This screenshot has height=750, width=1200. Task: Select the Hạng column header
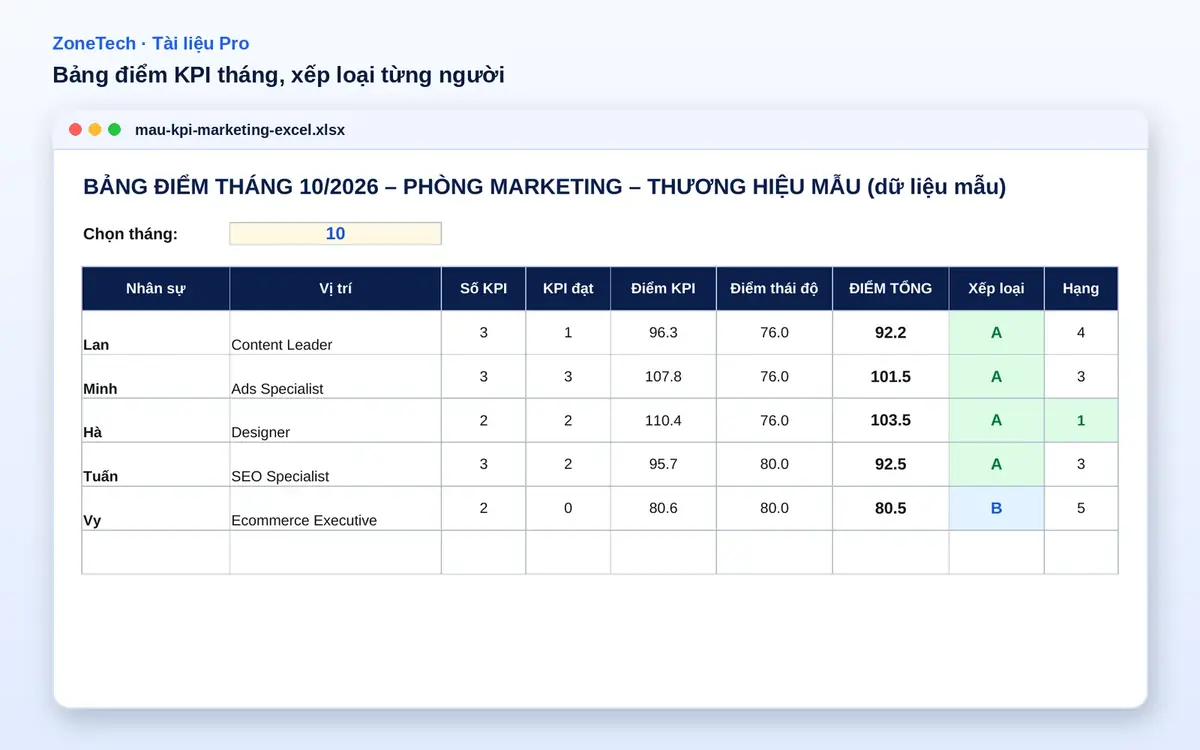pyautogui.click(x=1081, y=289)
